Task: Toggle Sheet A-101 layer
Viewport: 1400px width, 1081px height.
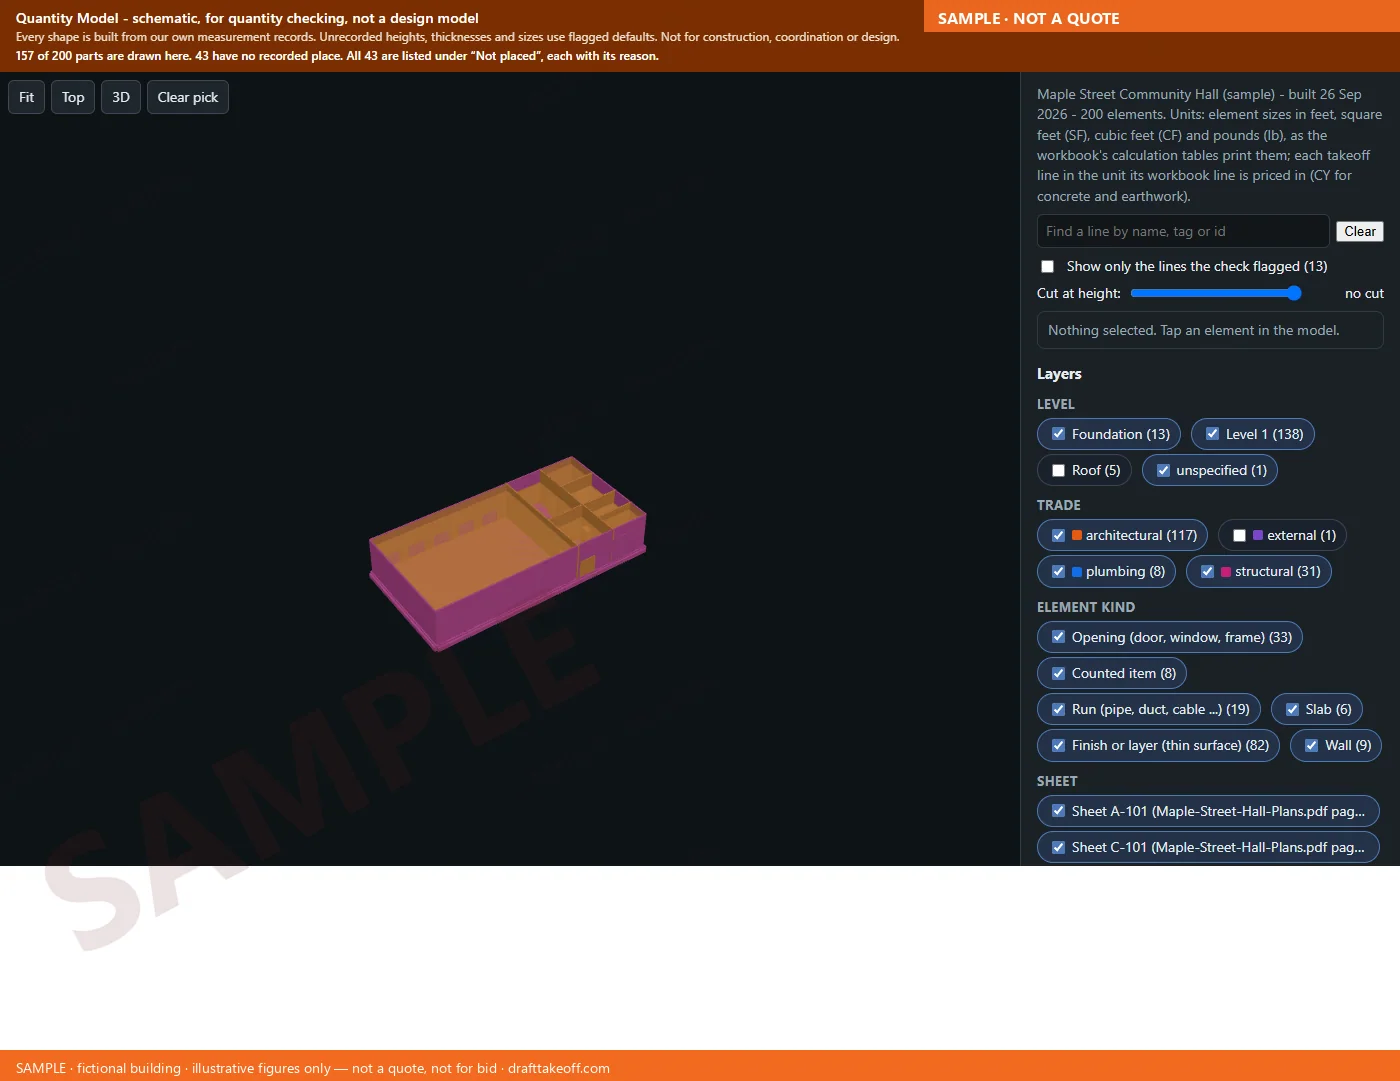Action: [x=1208, y=811]
